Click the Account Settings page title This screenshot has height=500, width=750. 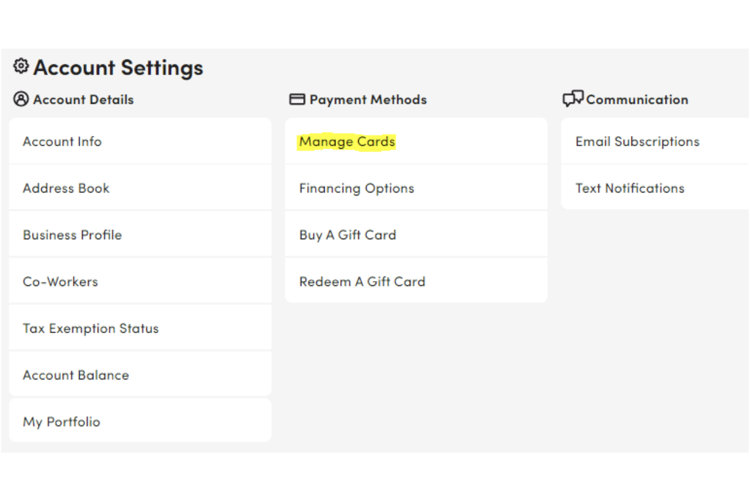(118, 68)
